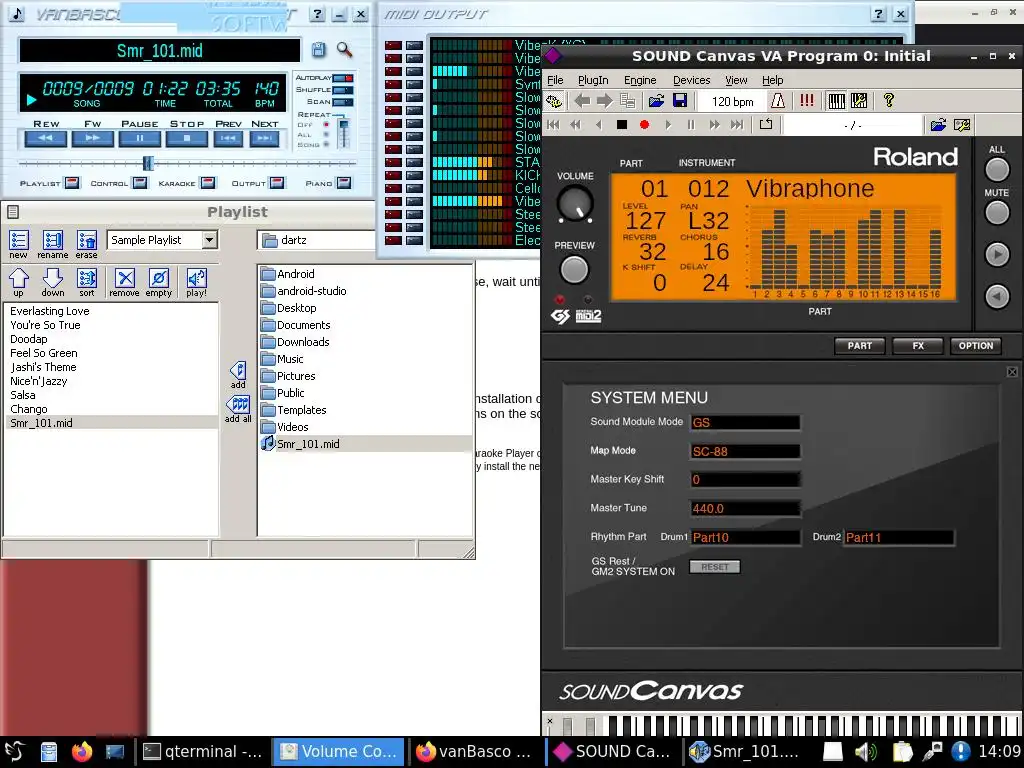Screen dimensions: 1024x768
Task: Click the ALL round button
Action: pos(997,170)
